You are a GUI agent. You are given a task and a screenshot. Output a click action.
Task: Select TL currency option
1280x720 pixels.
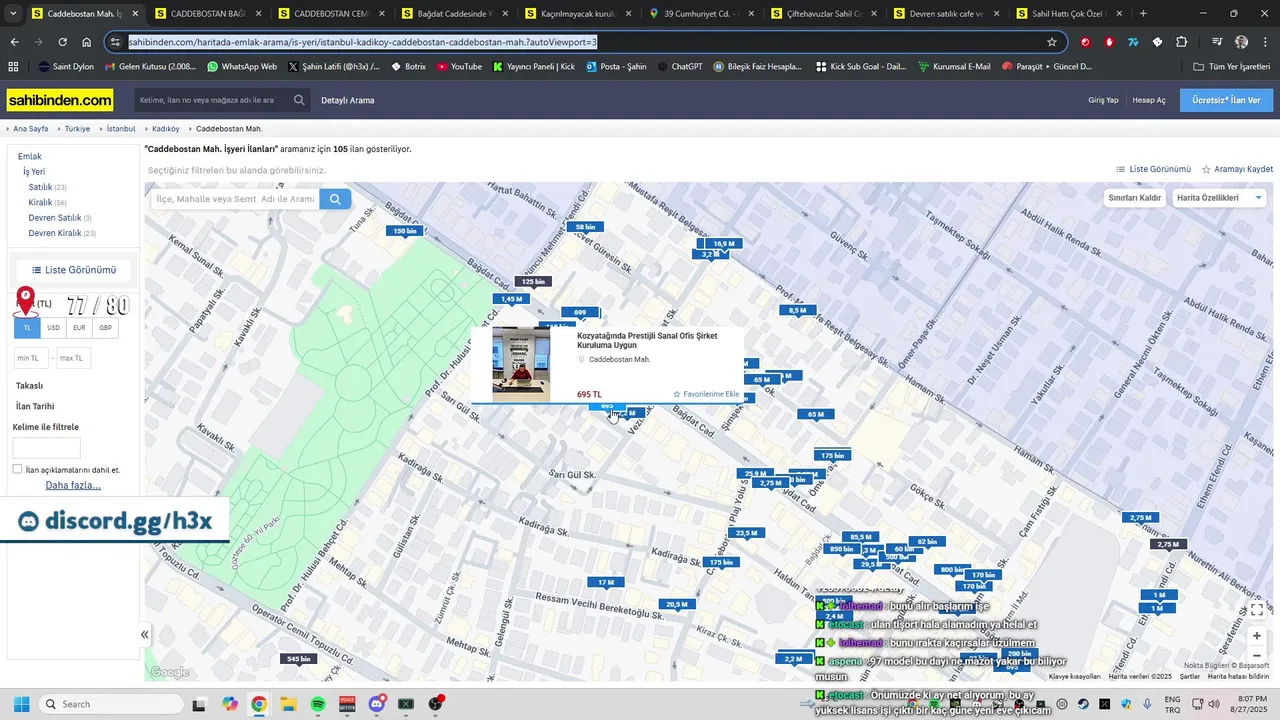click(x=27, y=328)
